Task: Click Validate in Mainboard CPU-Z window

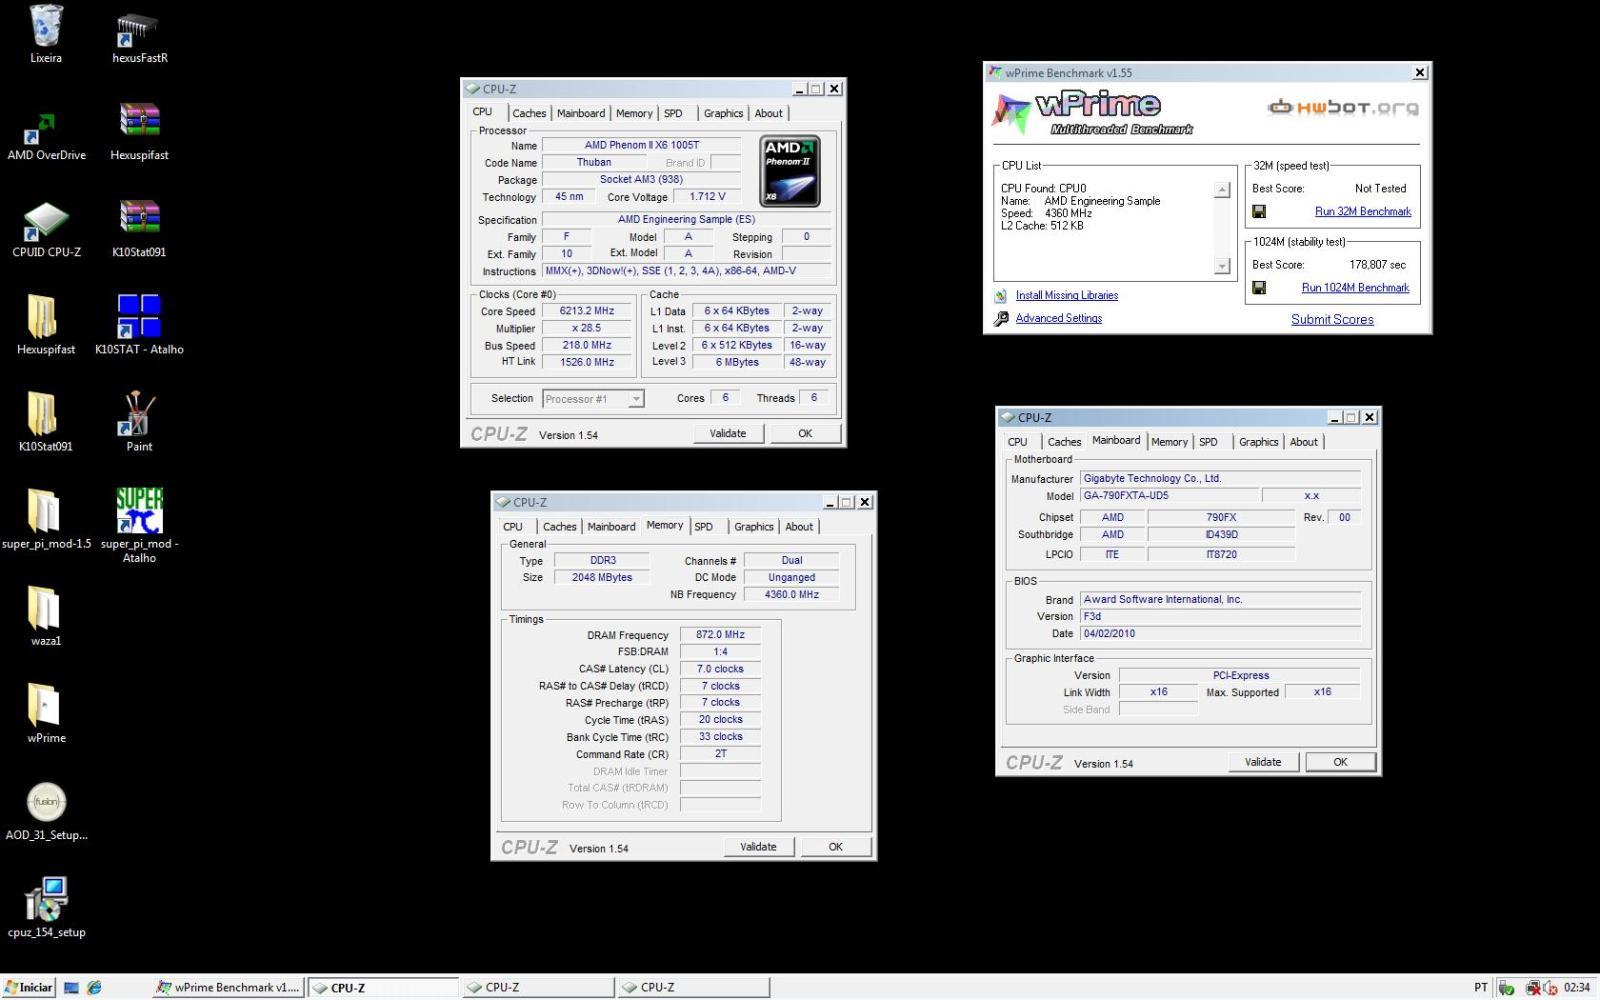Action: pos(1263,762)
